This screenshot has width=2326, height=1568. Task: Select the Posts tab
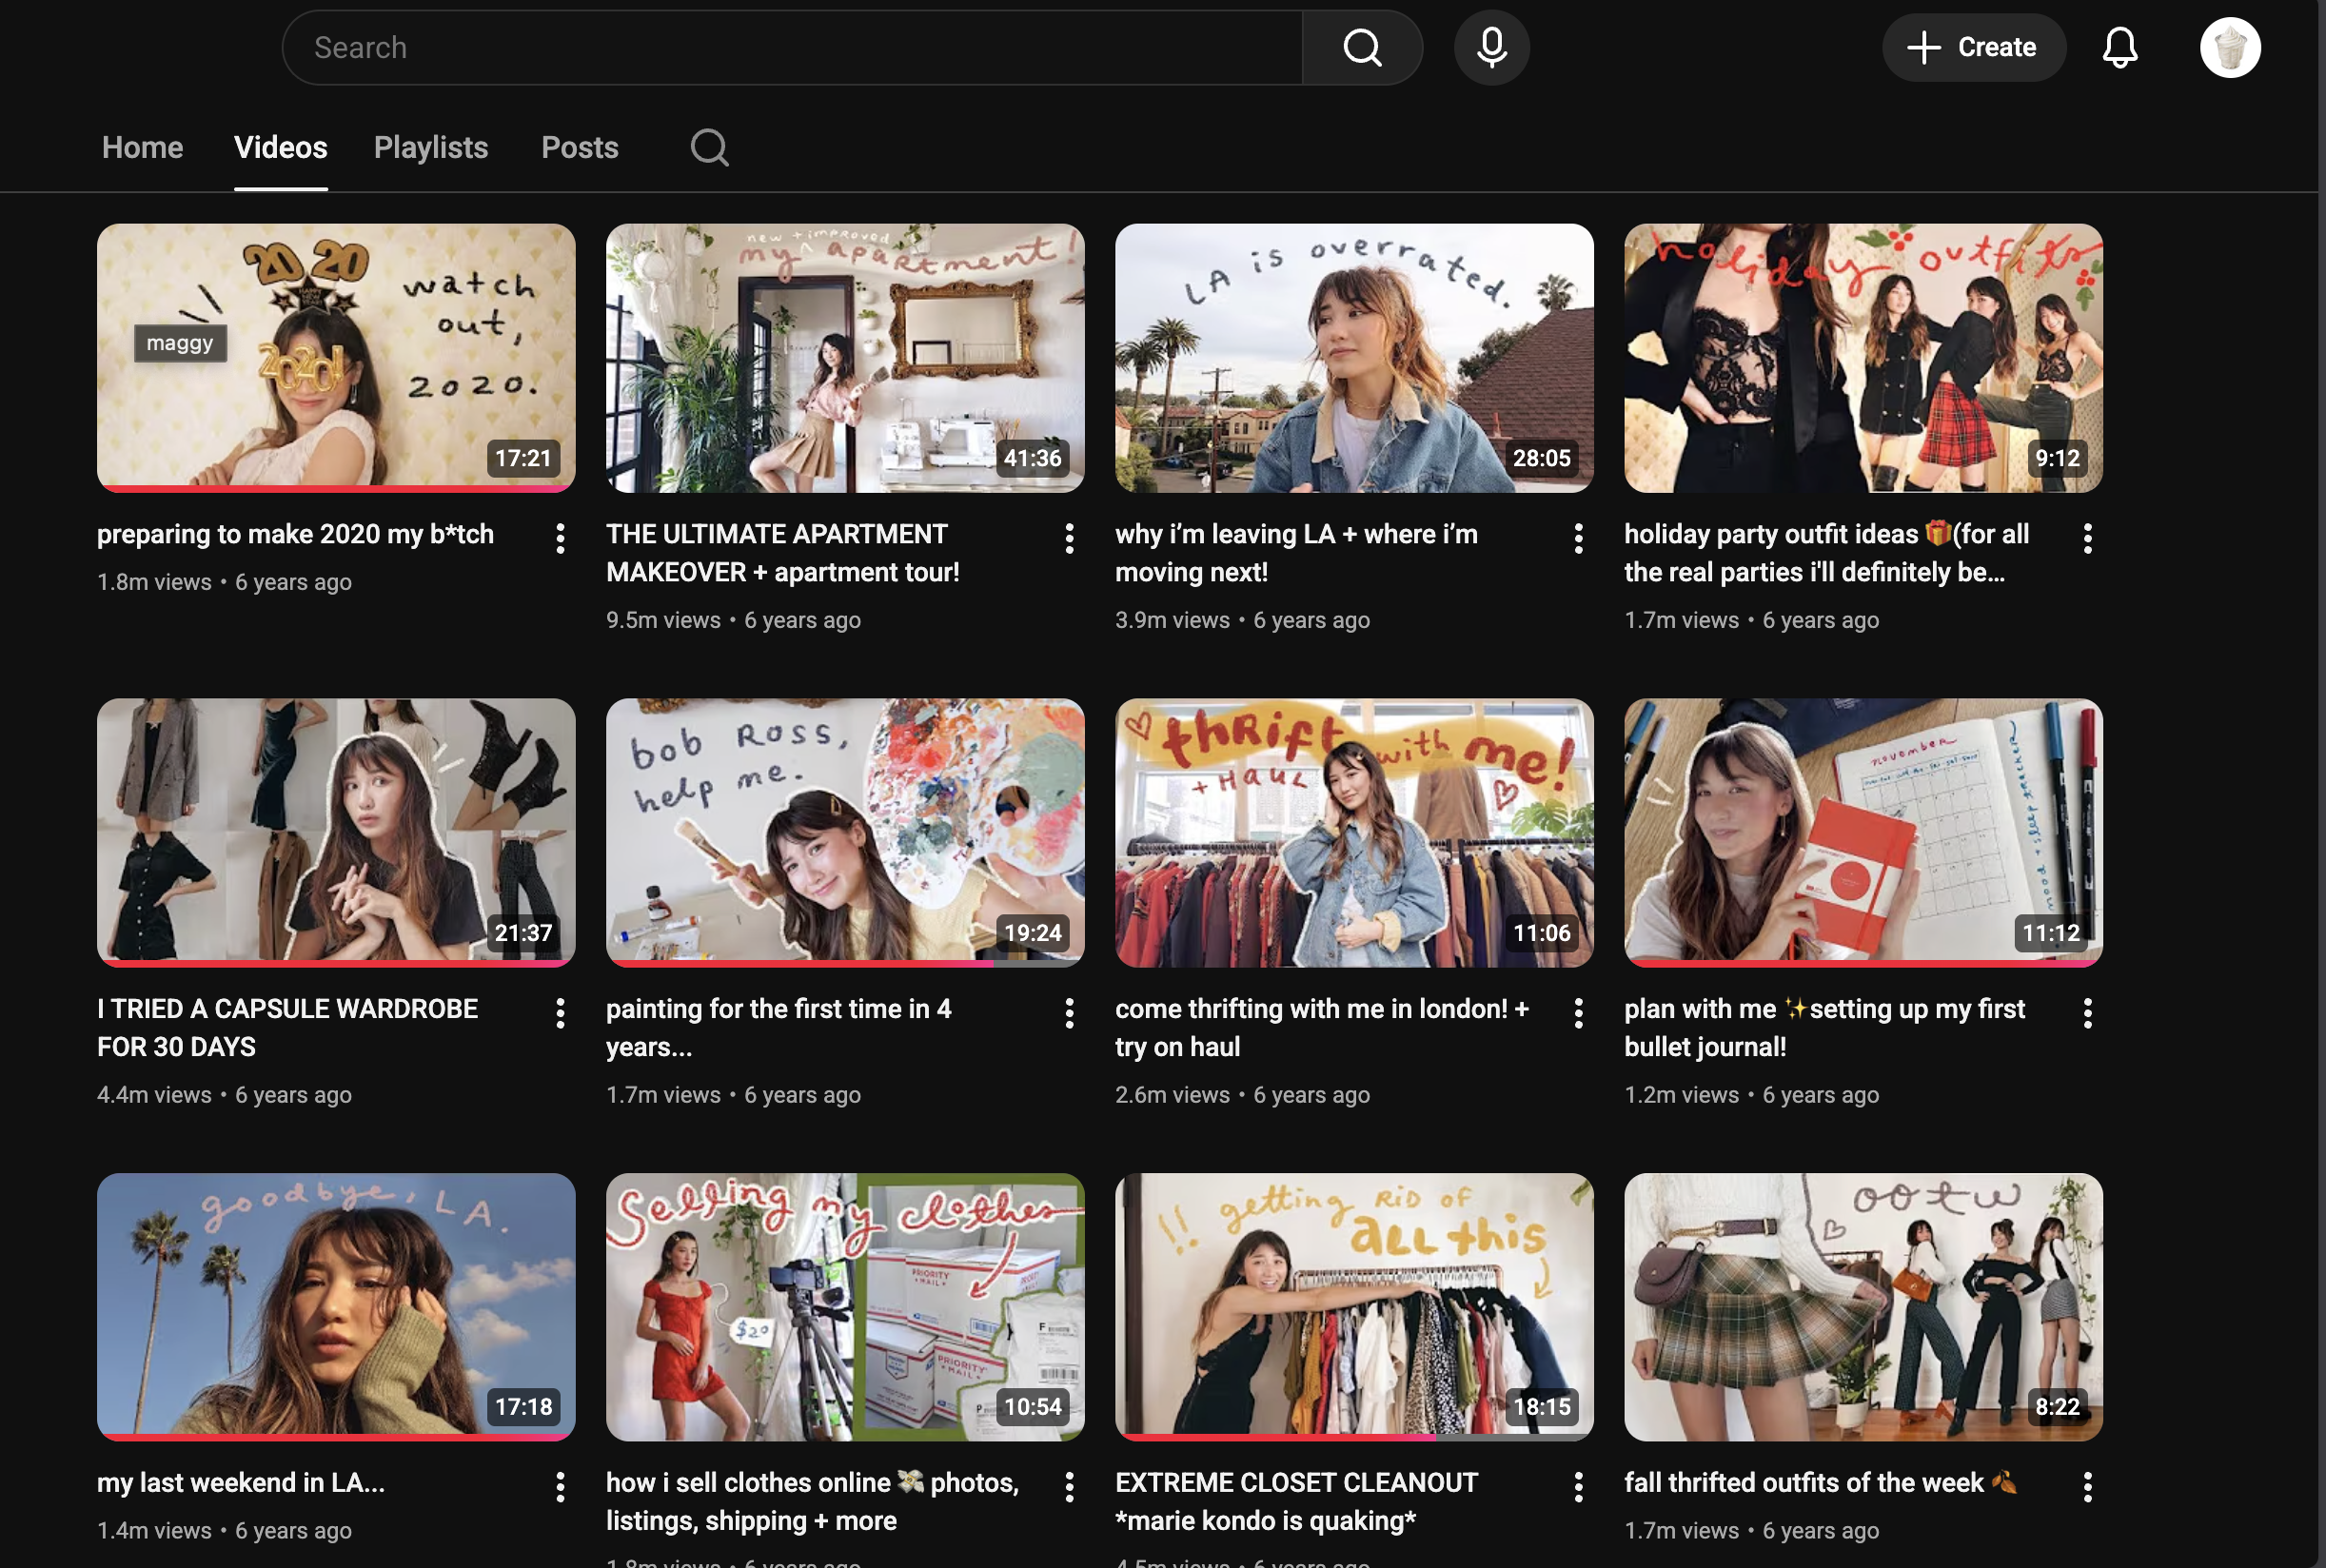[x=580, y=147]
